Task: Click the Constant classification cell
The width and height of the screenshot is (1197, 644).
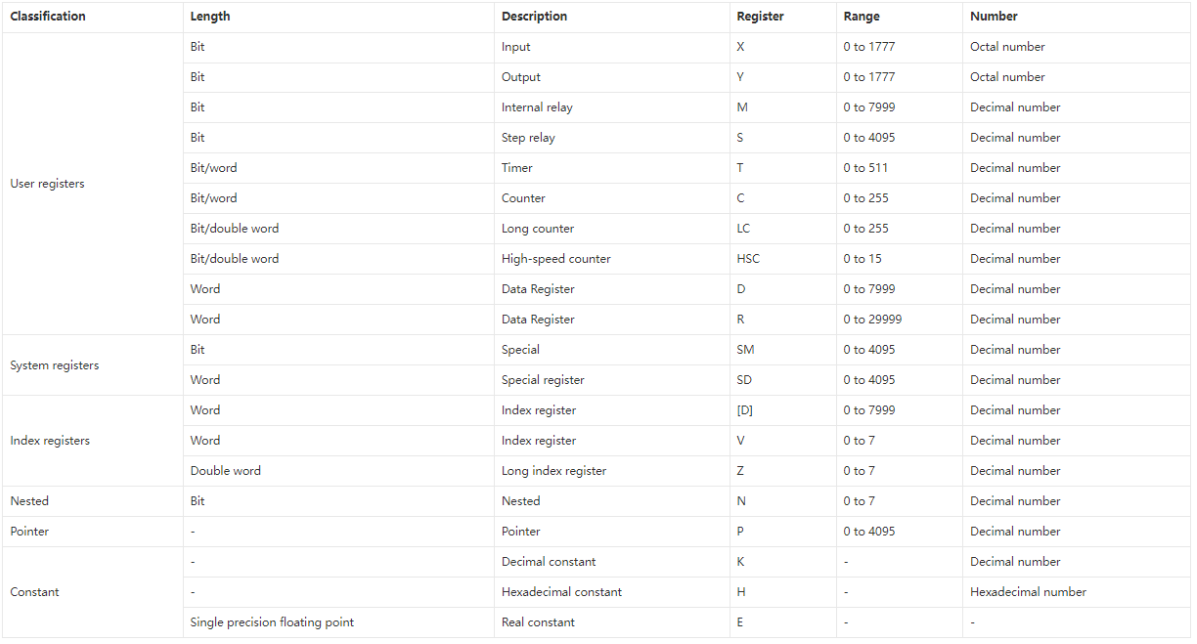Action: [35, 592]
